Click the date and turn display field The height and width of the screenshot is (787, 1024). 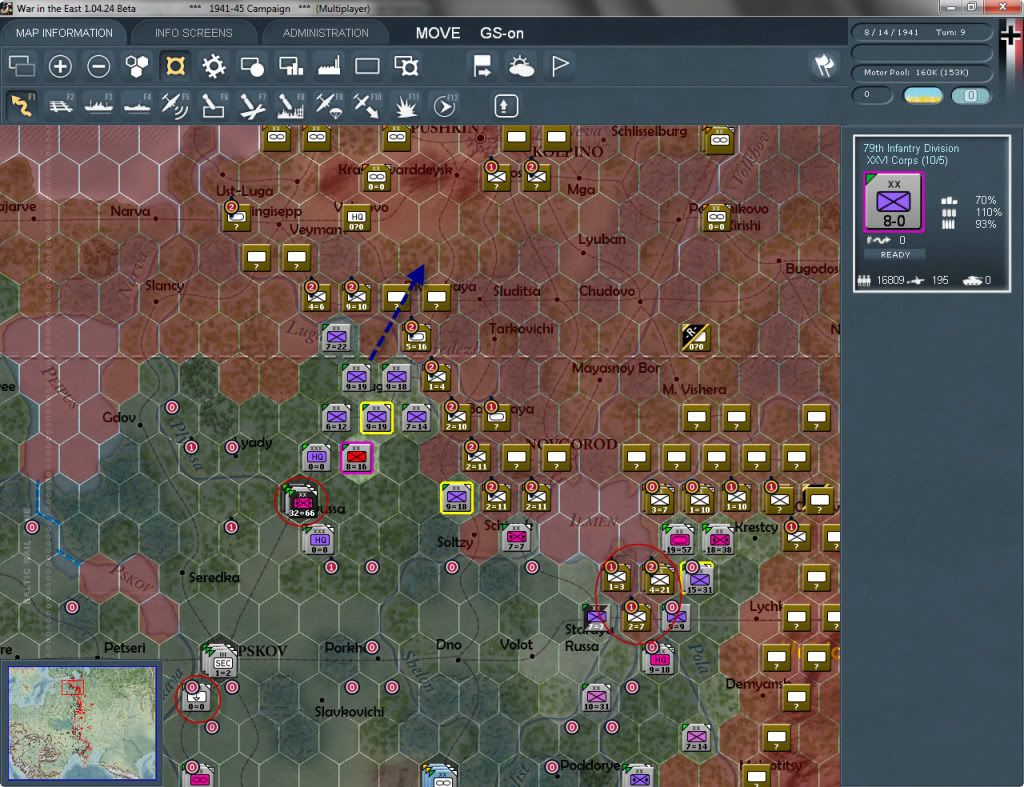click(x=921, y=32)
